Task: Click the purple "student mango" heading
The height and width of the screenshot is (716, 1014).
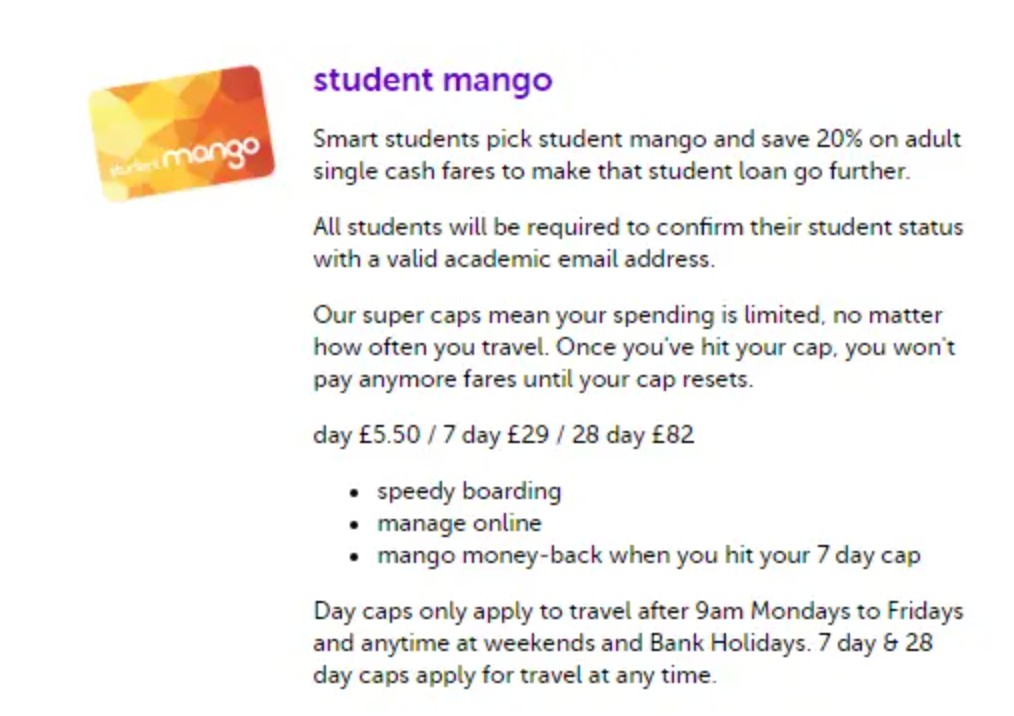Action: point(432,80)
